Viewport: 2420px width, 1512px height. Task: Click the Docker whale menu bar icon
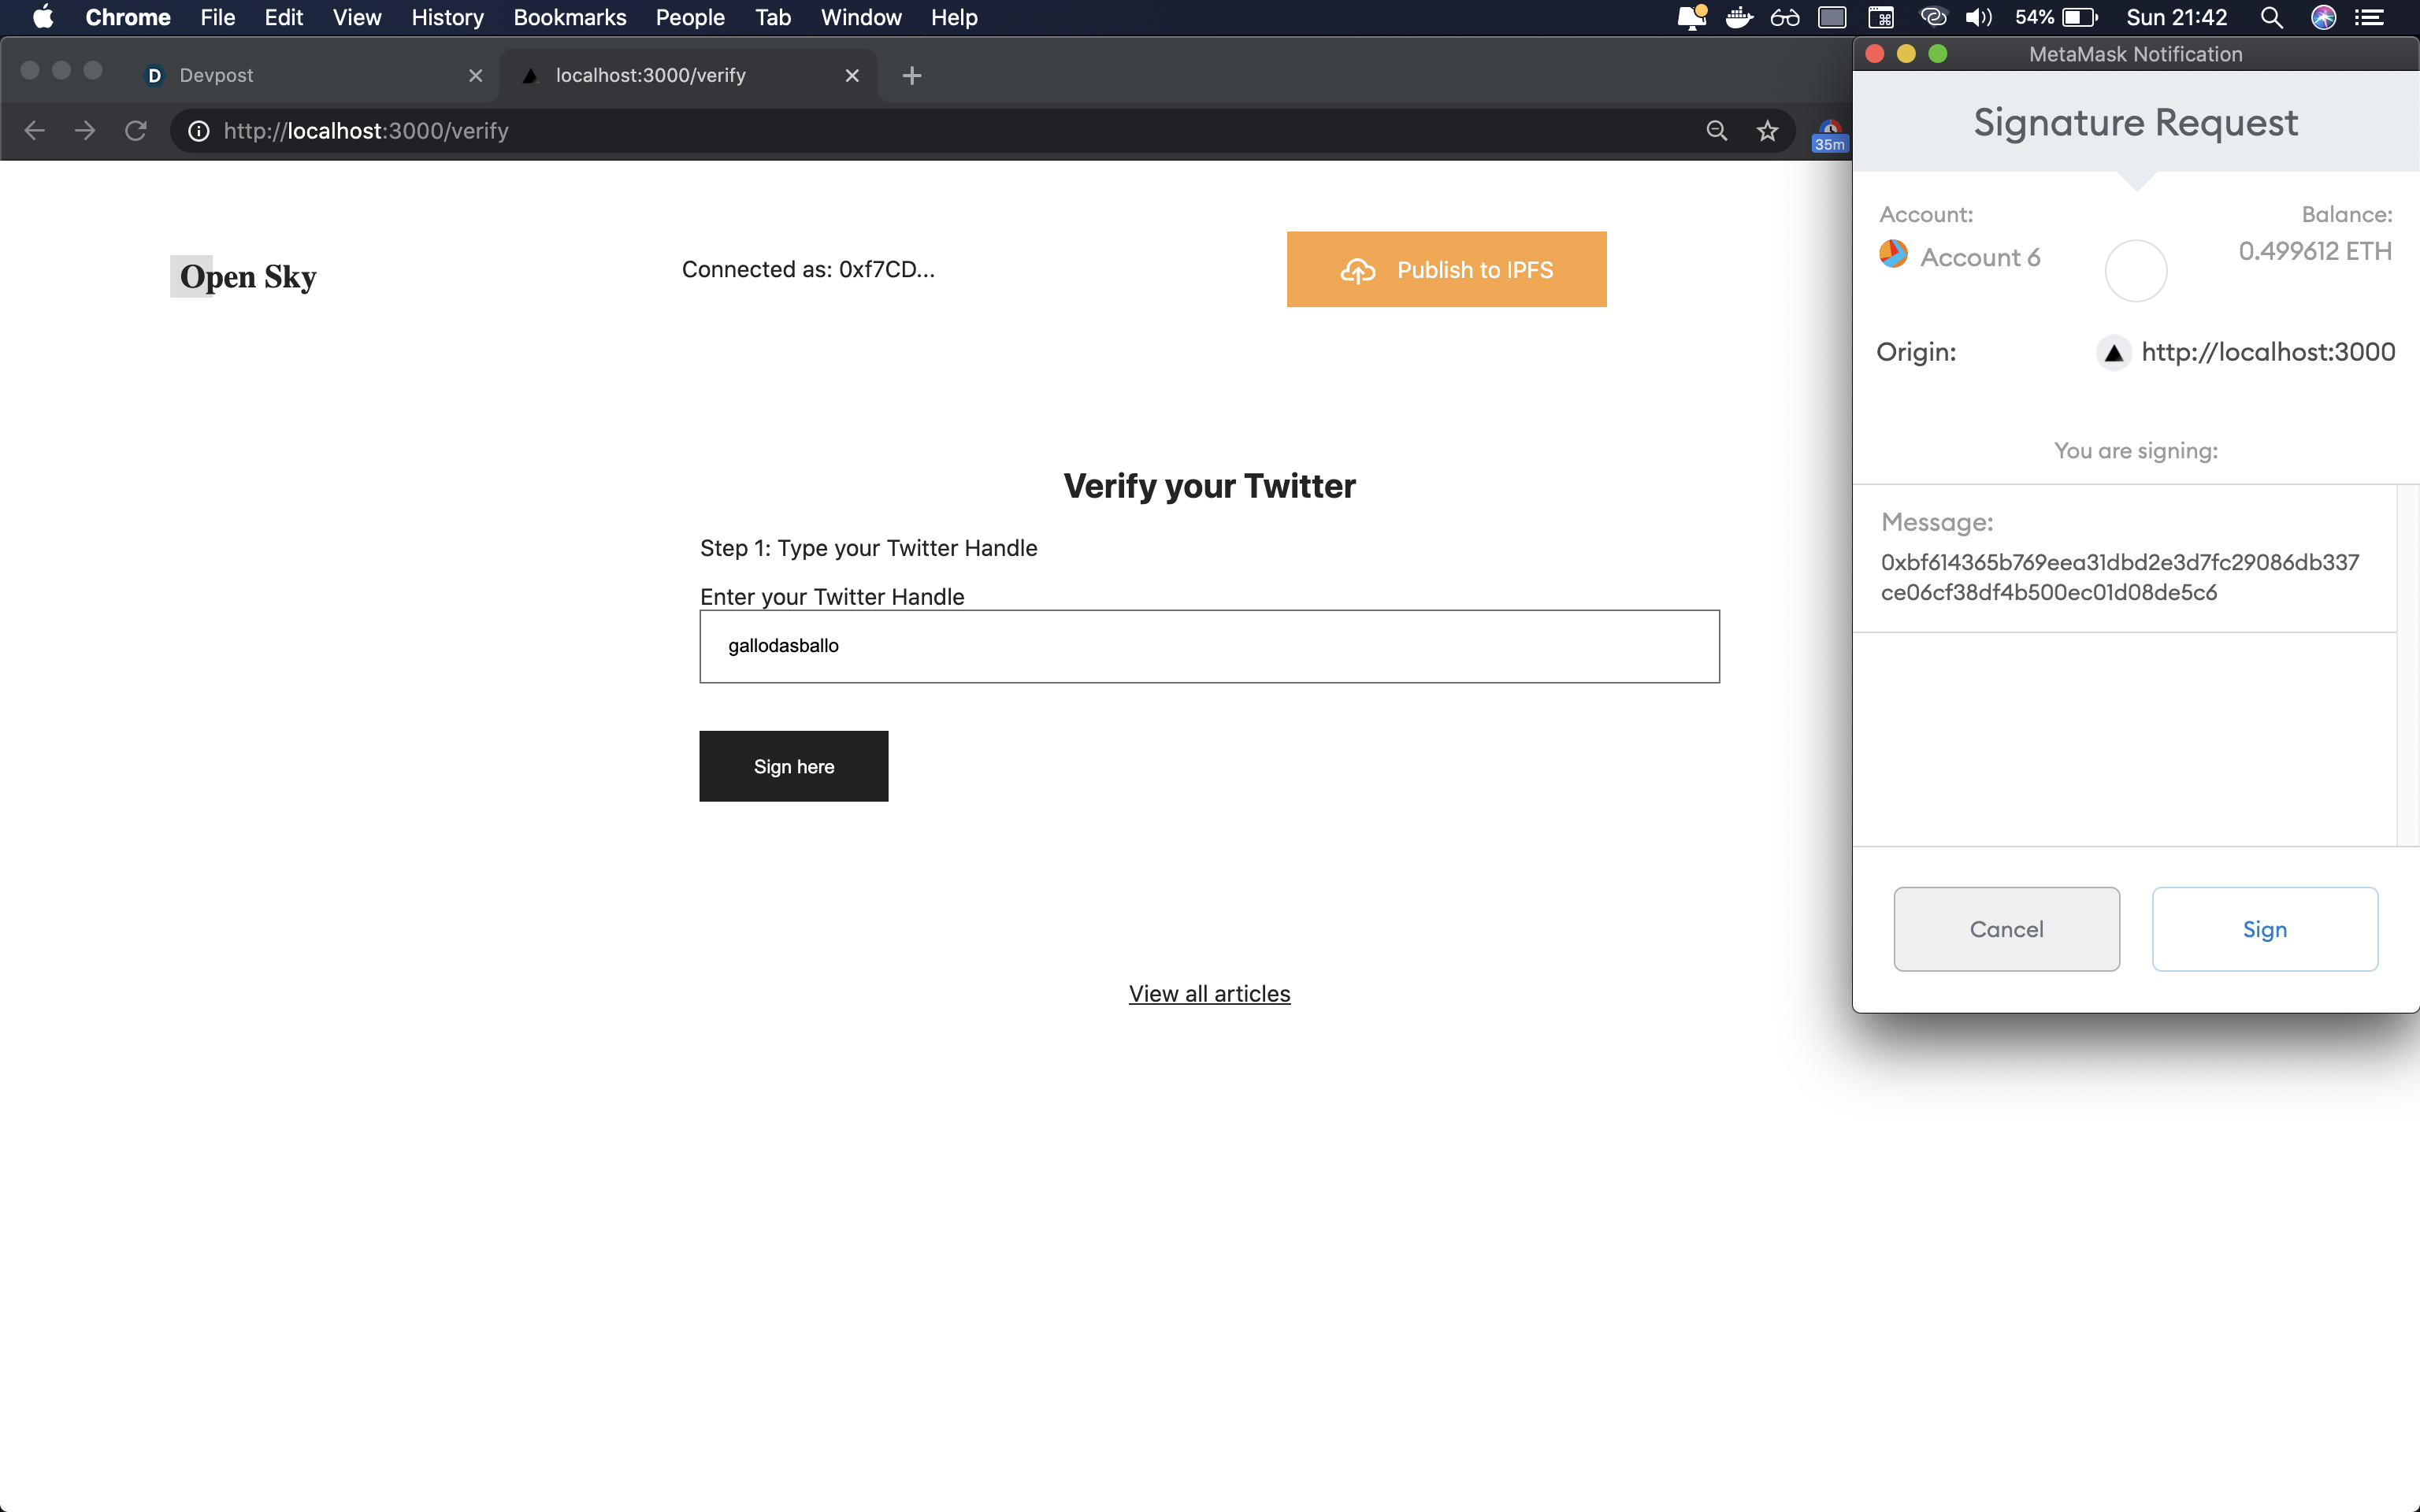pos(1739,17)
